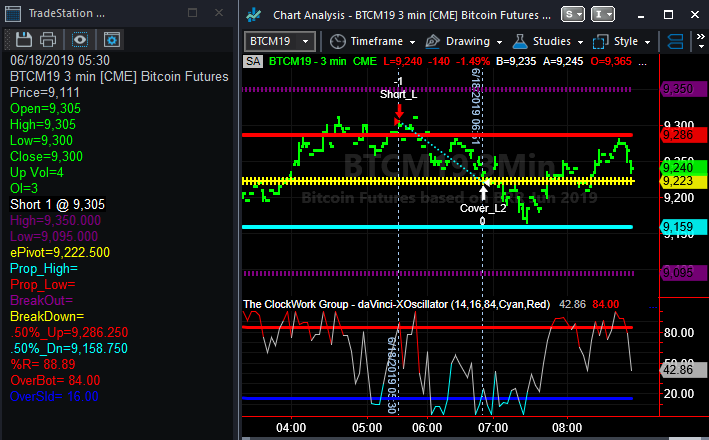Open the Drawing tools menu
709x440 pixels.
click(464, 42)
